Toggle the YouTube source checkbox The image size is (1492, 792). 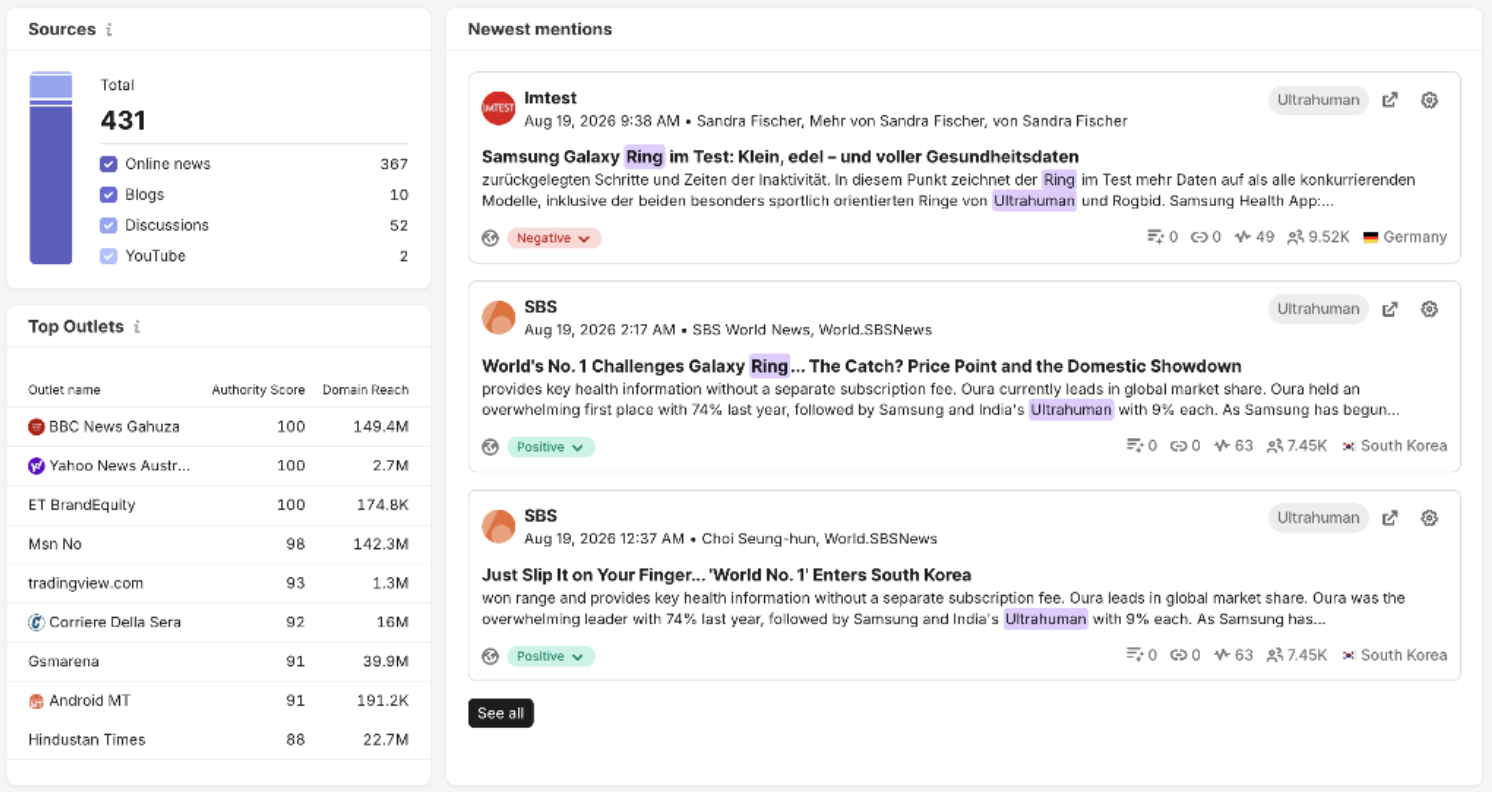pos(109,256)
